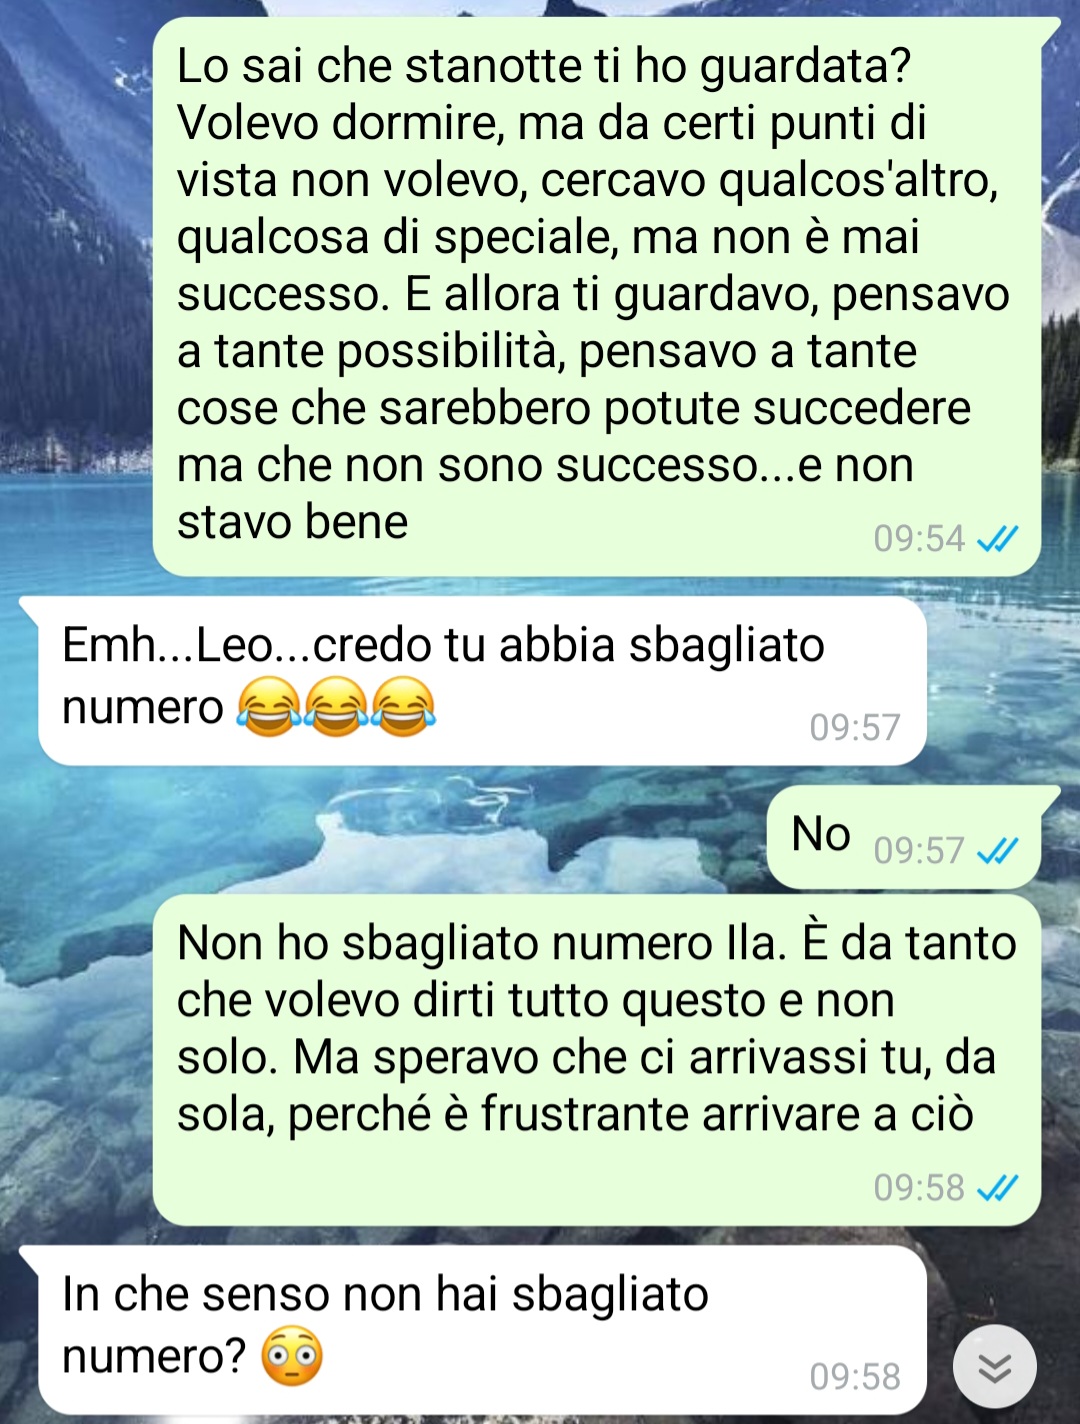This screenshot has height=1424, width=1080.
Task: Tap the 'In che senso non hai sbagliato' message
Action: [482, 1330]
